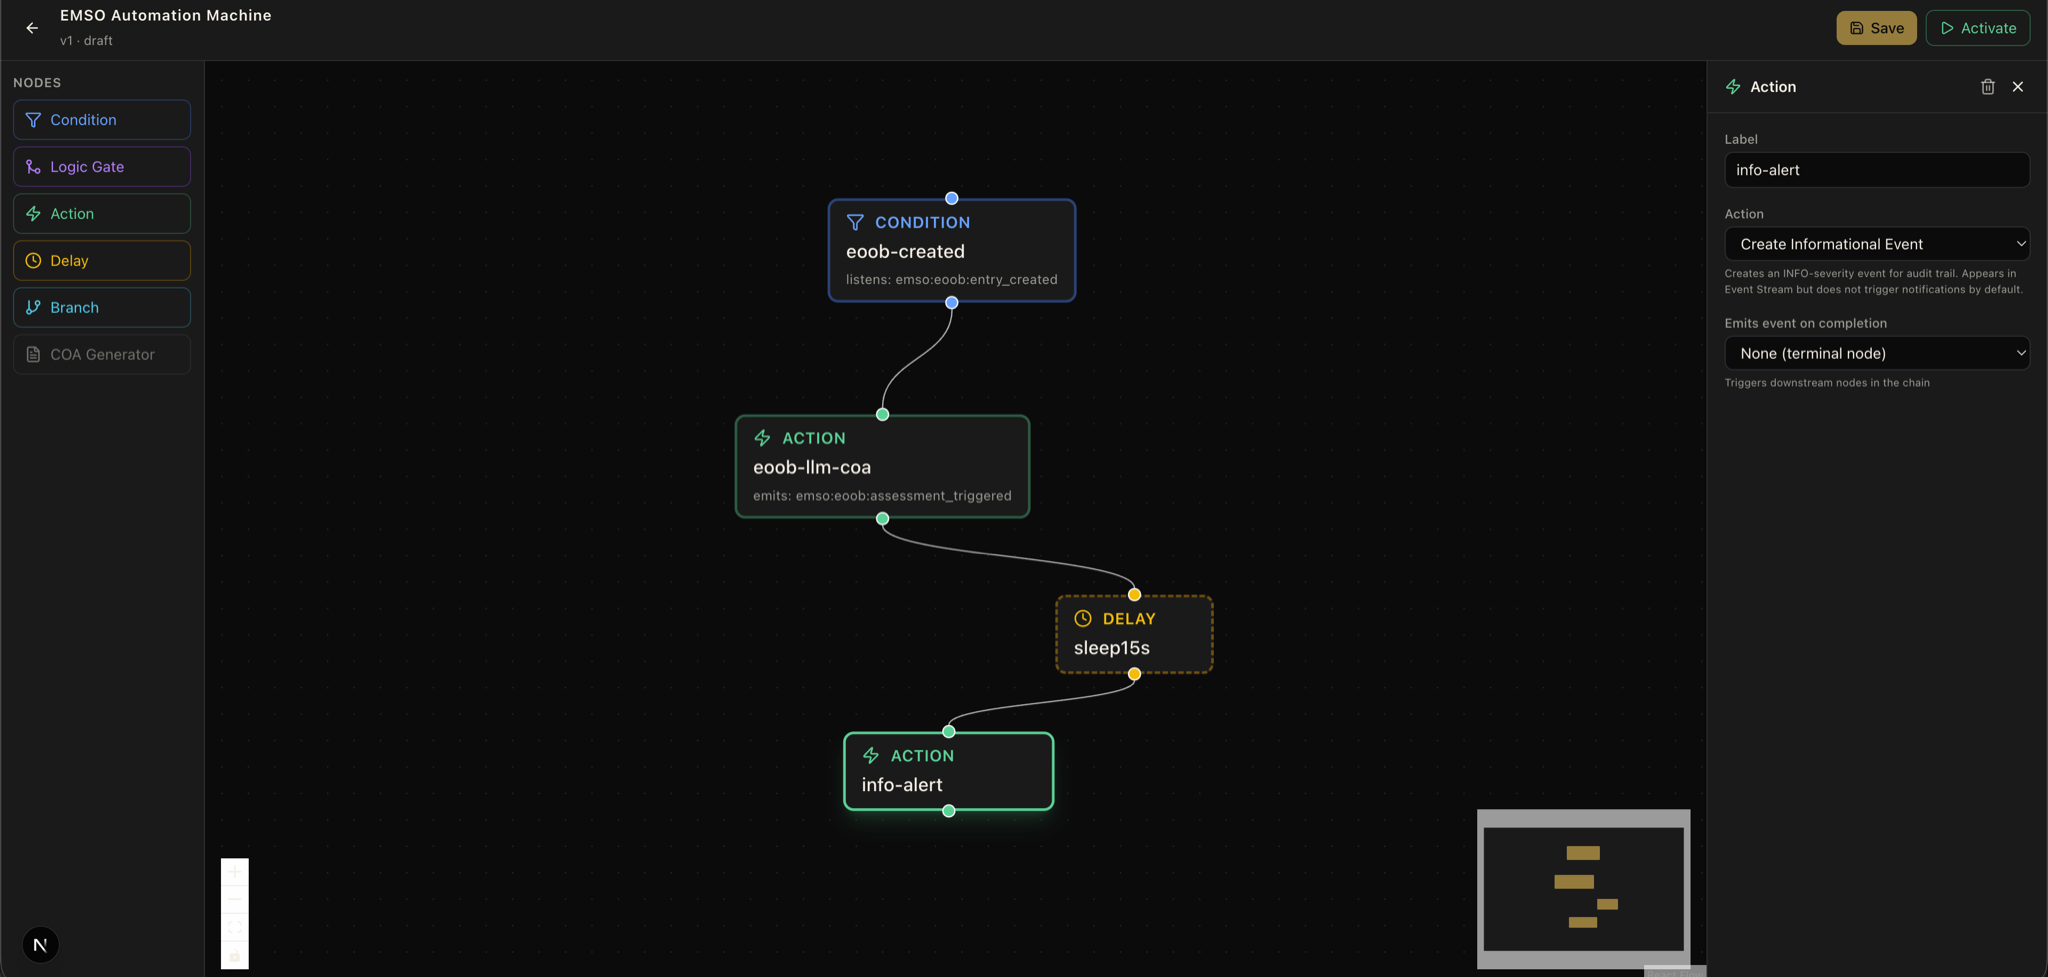Fit the canvas view to screen
The height and width of the screenshot is (977, 2048).
235,928
